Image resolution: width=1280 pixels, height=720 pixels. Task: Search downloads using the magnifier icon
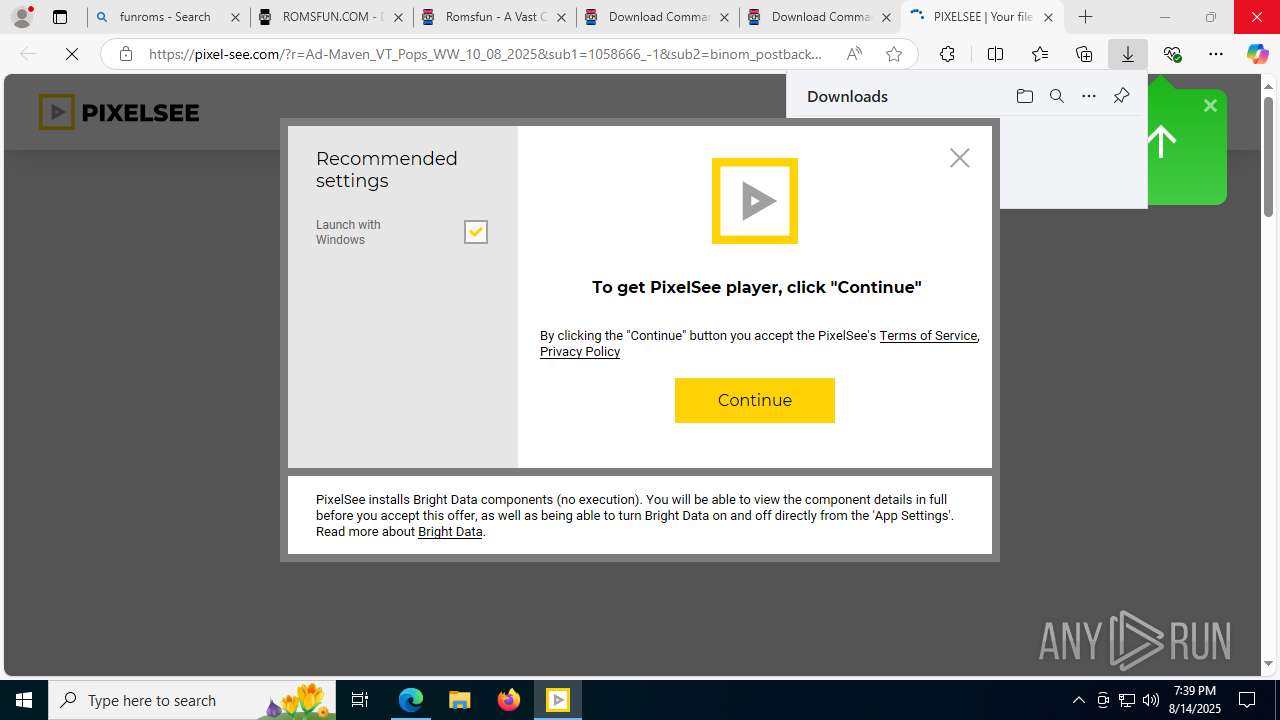coord(1056,96)
